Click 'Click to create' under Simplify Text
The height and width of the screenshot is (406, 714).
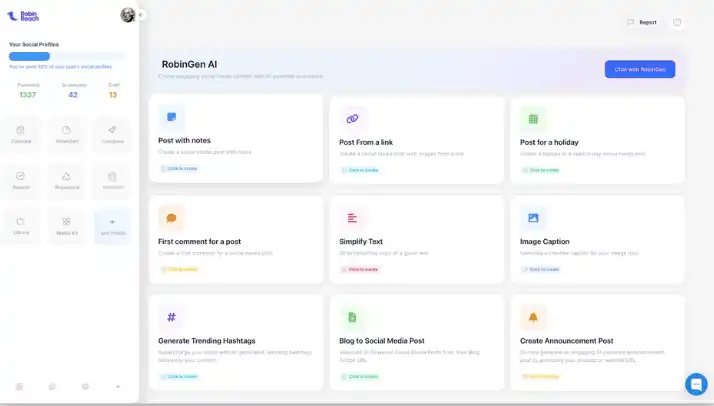(360, 269)
